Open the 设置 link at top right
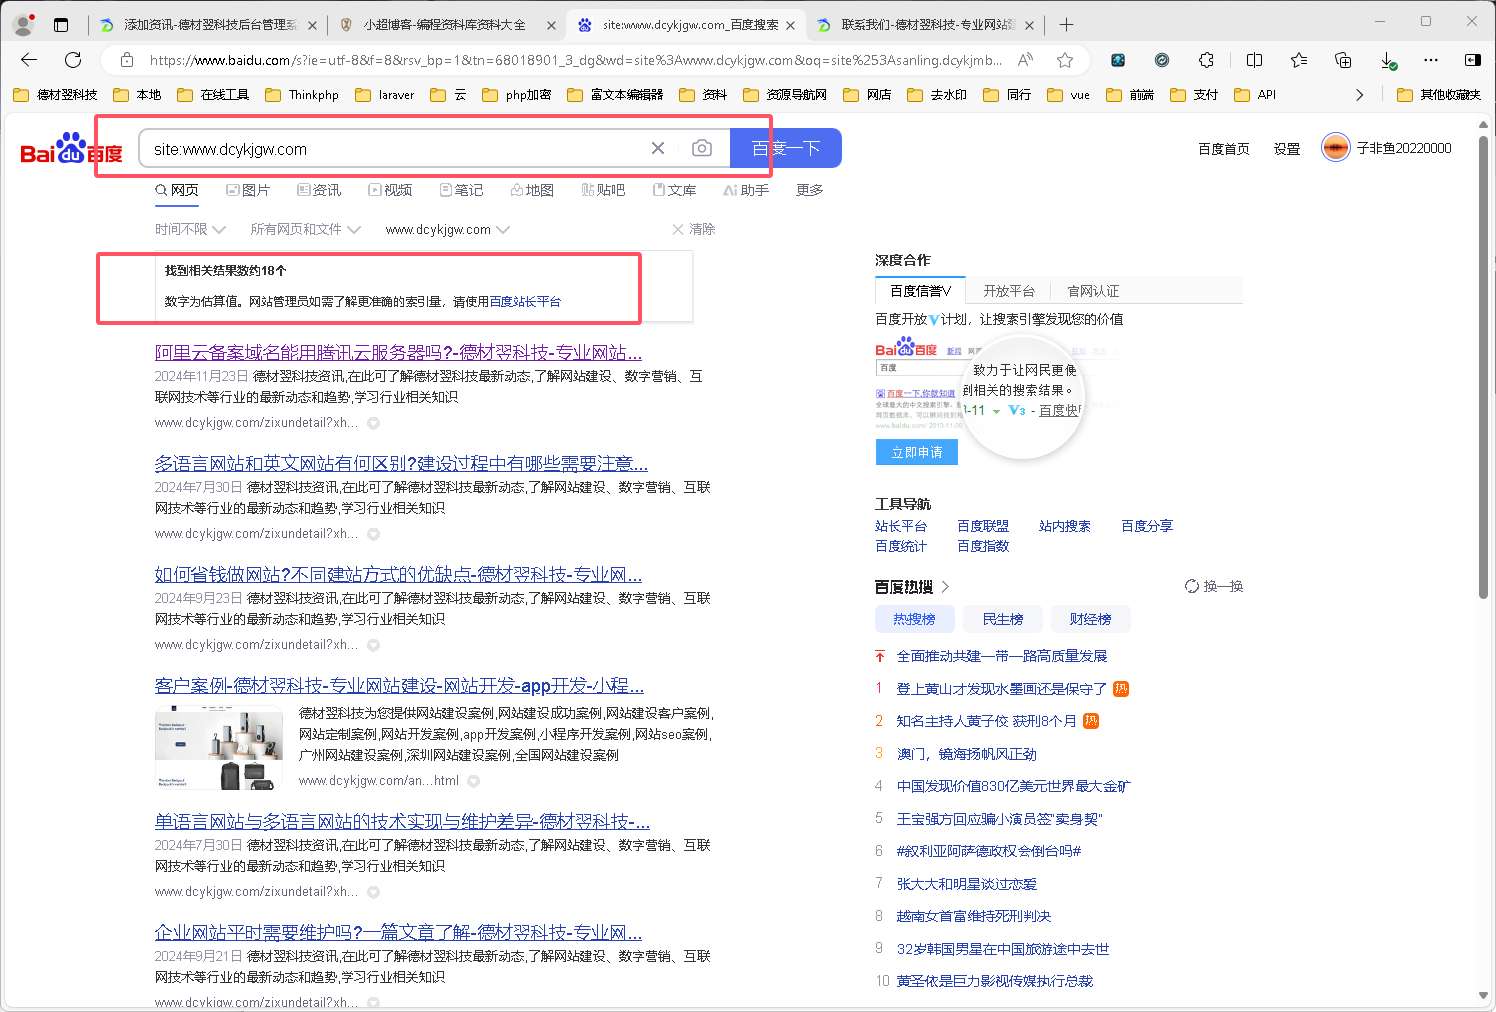The image size is (1496, 1012). click(1287, 149)
